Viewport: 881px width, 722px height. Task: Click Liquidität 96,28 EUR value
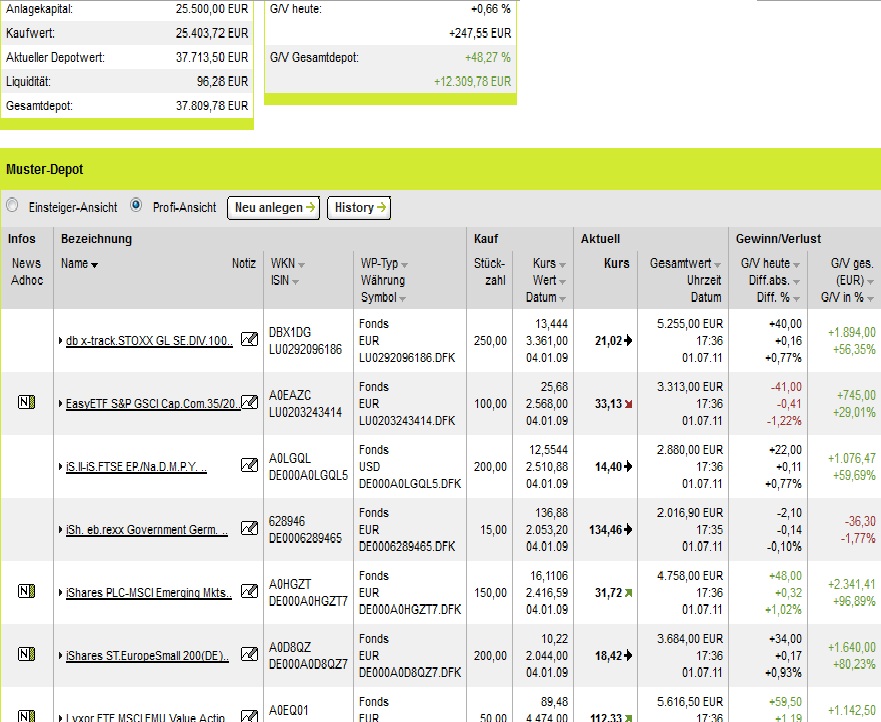coord(222,81)
